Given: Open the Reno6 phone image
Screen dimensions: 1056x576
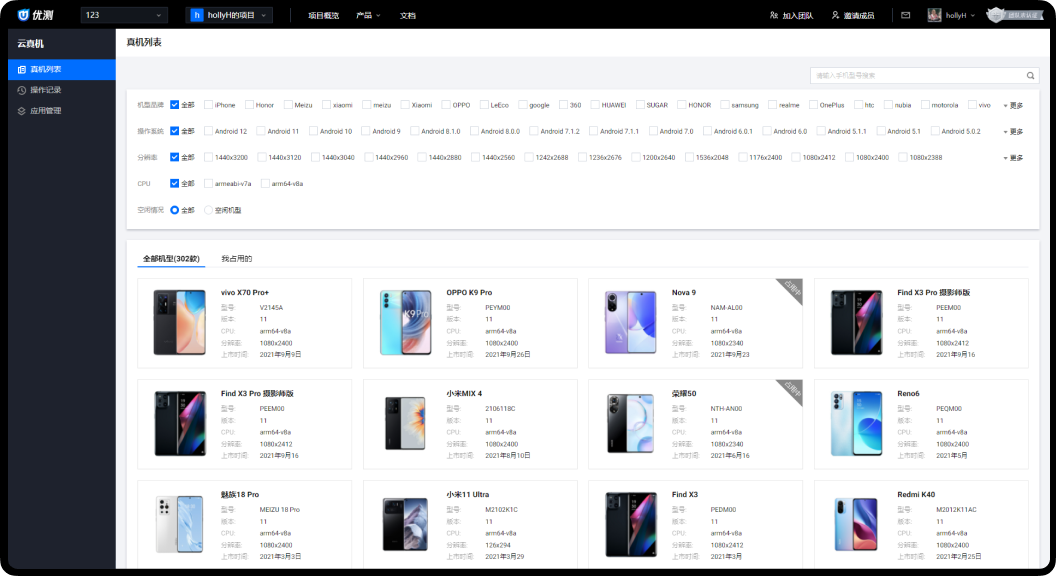Looking at the screenshot, I should (856, 424).
